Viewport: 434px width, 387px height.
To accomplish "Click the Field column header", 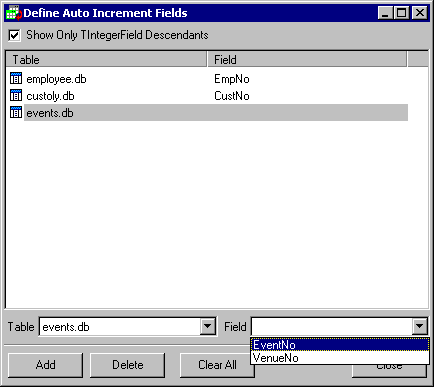I will 307,60.
